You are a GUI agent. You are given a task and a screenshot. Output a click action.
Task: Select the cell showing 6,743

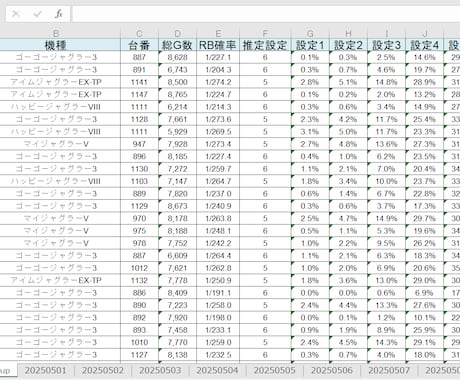pyautogui.click(x=178, y=70)
